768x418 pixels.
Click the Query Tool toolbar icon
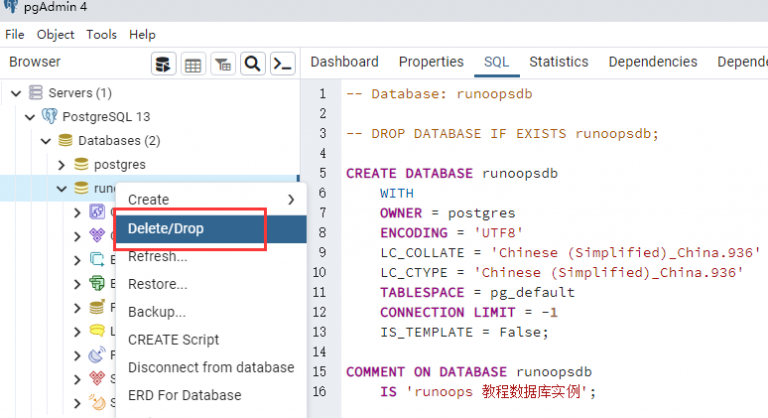point(164,64)
